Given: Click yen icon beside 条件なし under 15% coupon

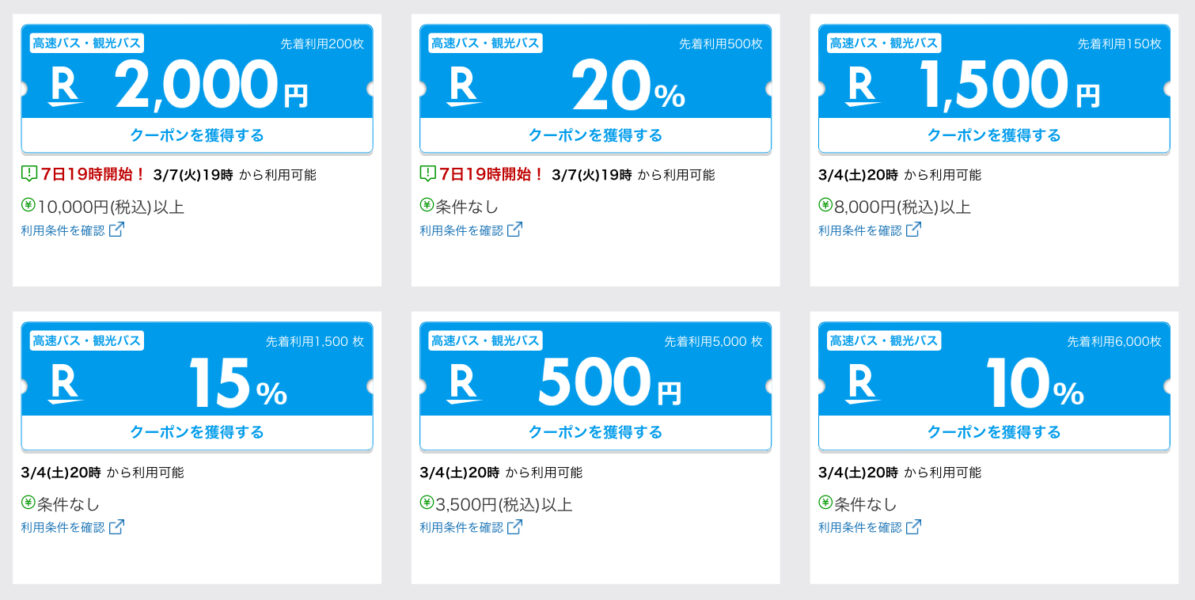Looking at the screenshot, I should point(28,502).
